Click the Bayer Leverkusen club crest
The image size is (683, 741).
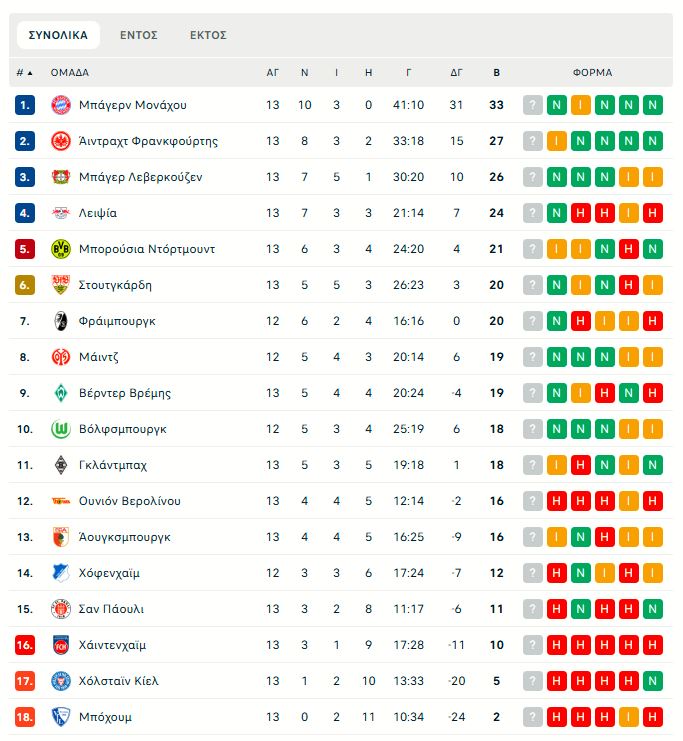pos(61,177)
